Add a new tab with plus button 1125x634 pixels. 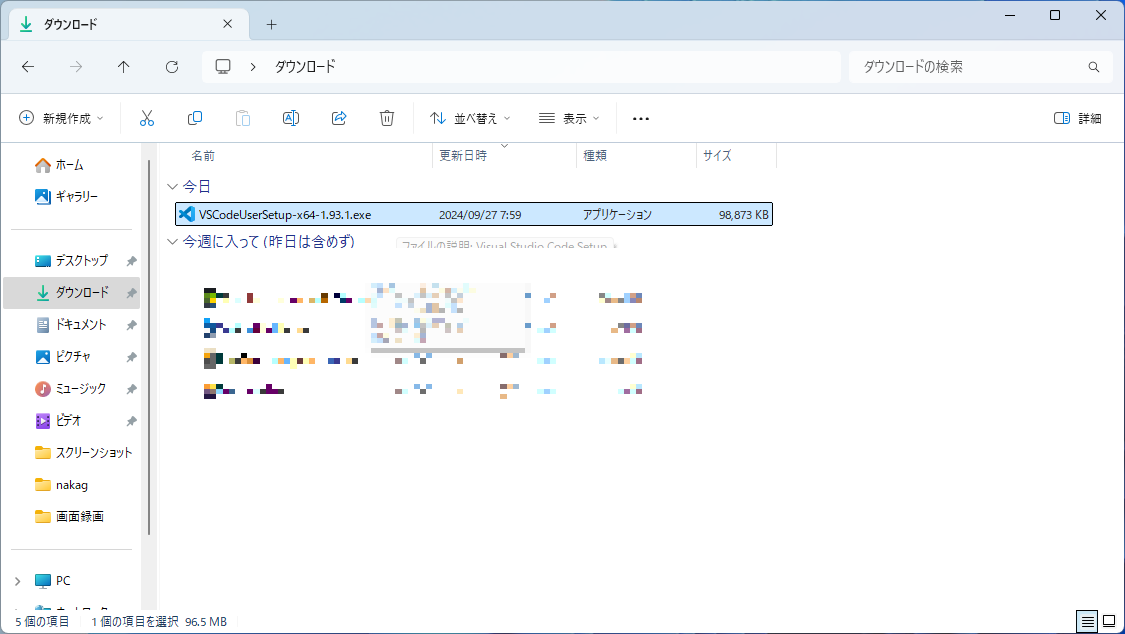pyautogui.click(x=271, y=24)
